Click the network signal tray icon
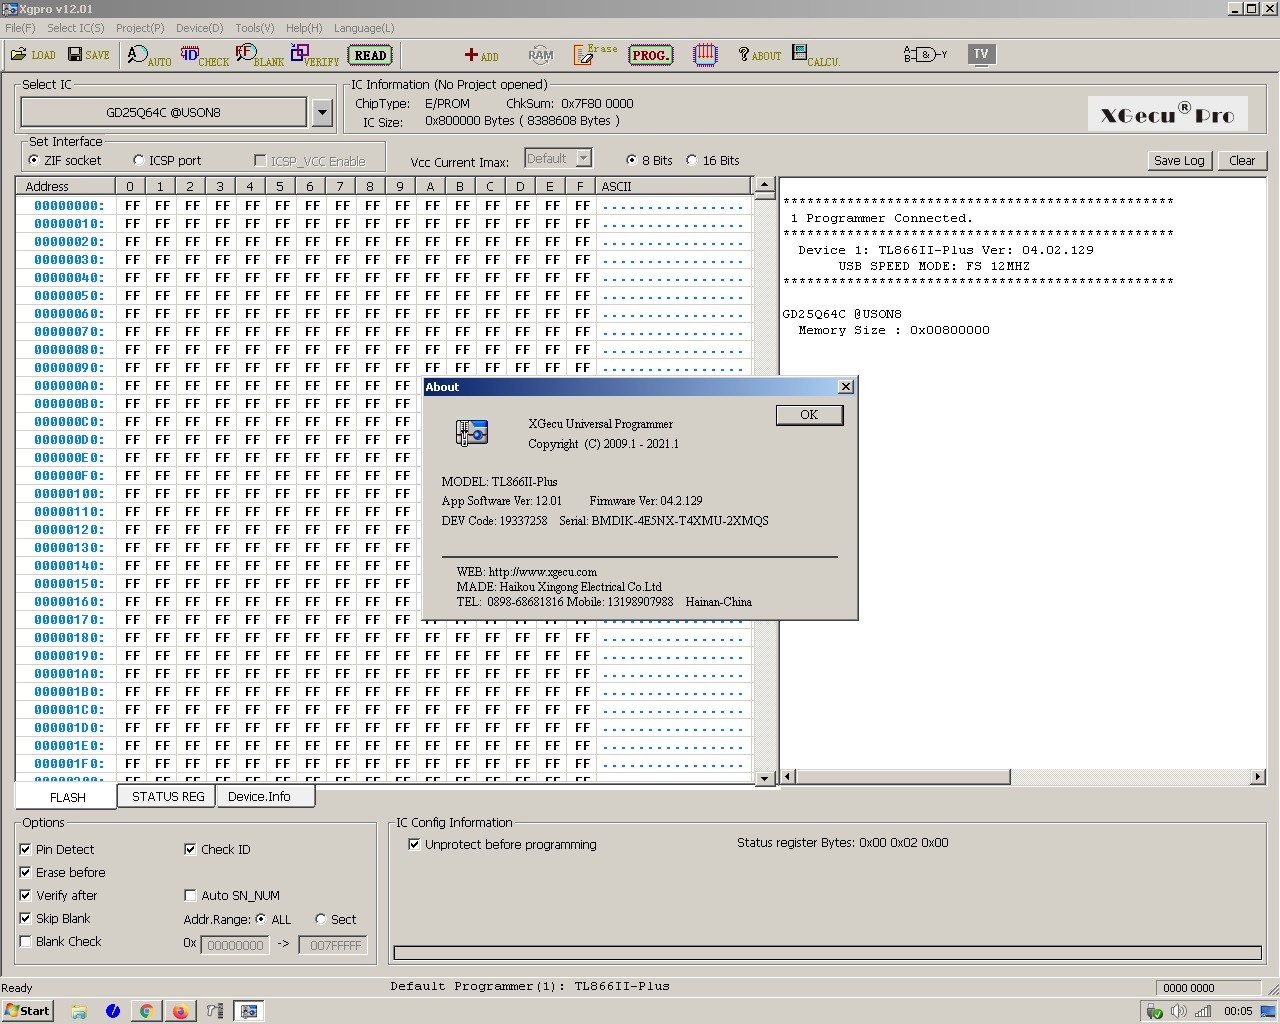This screenshot has width=1280, height=1024. 1203,1011
